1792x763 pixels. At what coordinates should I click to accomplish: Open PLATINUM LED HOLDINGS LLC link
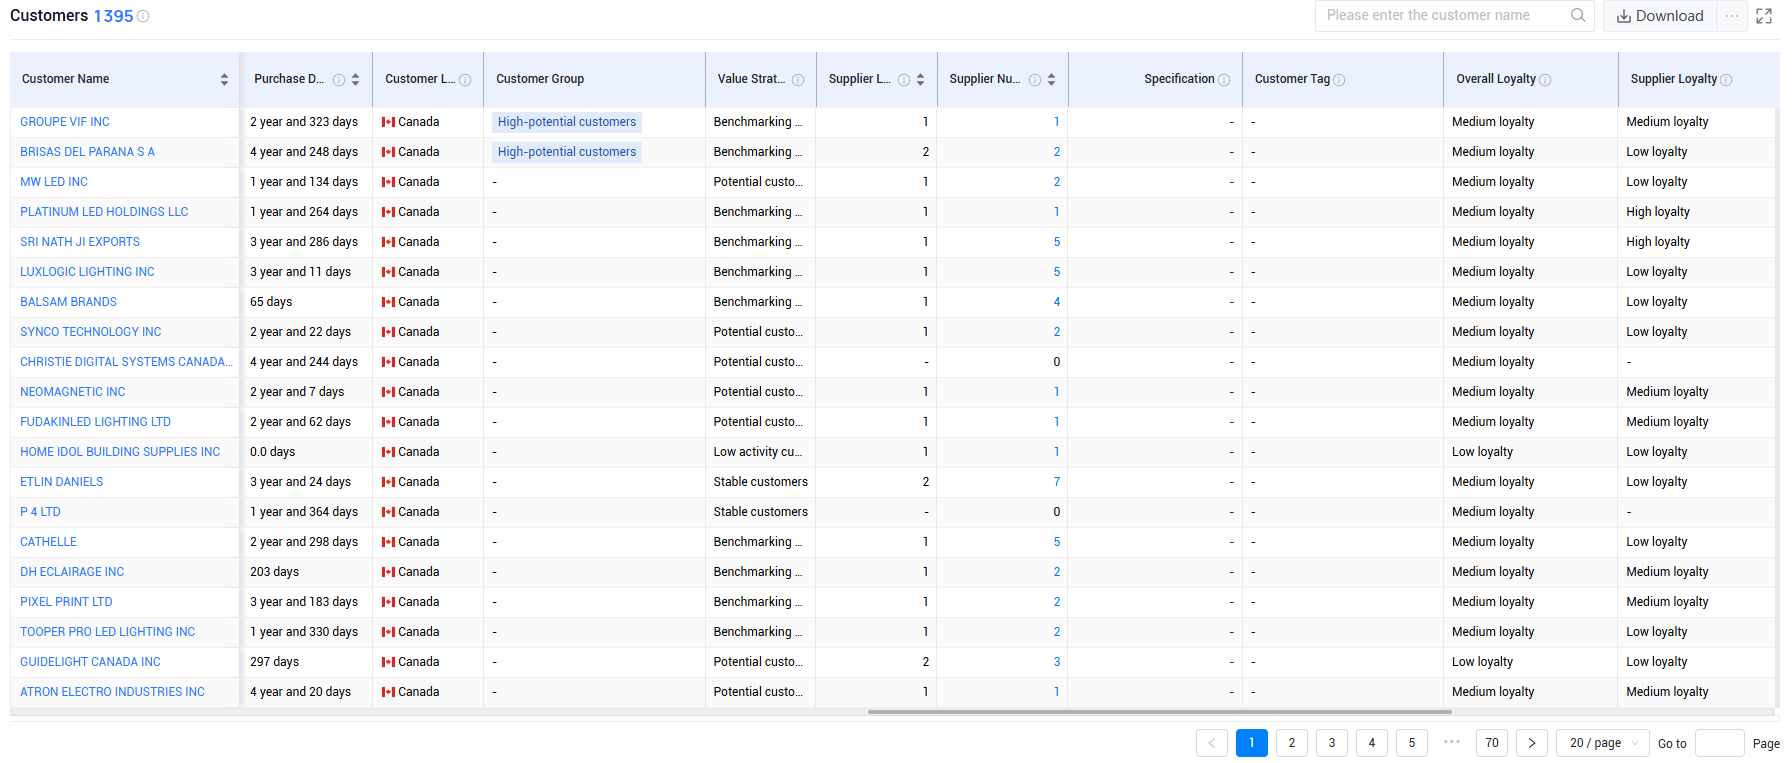[104, 212]
